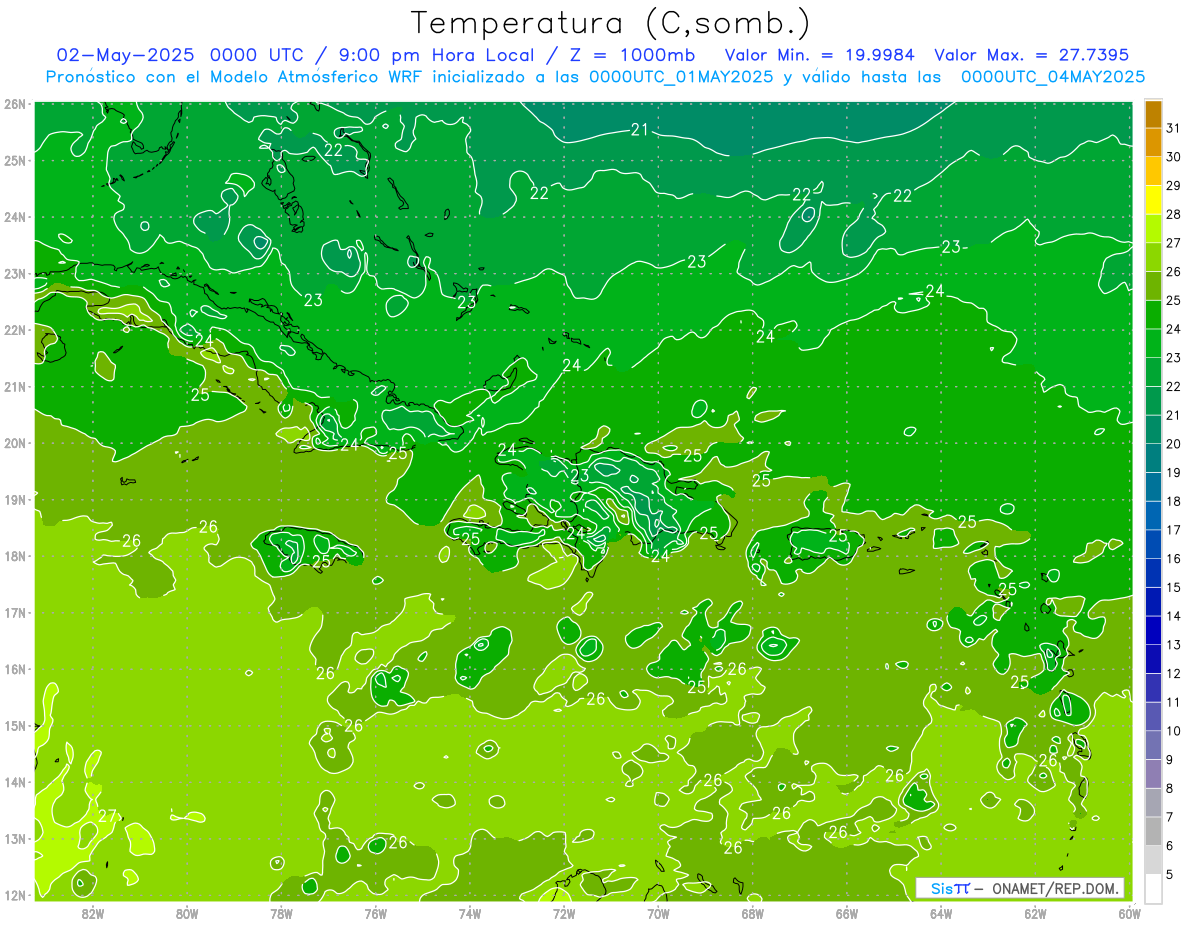This screenshot has width=1200, height=927.
Task: Click the 70W longitude axis label
Action: click(658, 912)
